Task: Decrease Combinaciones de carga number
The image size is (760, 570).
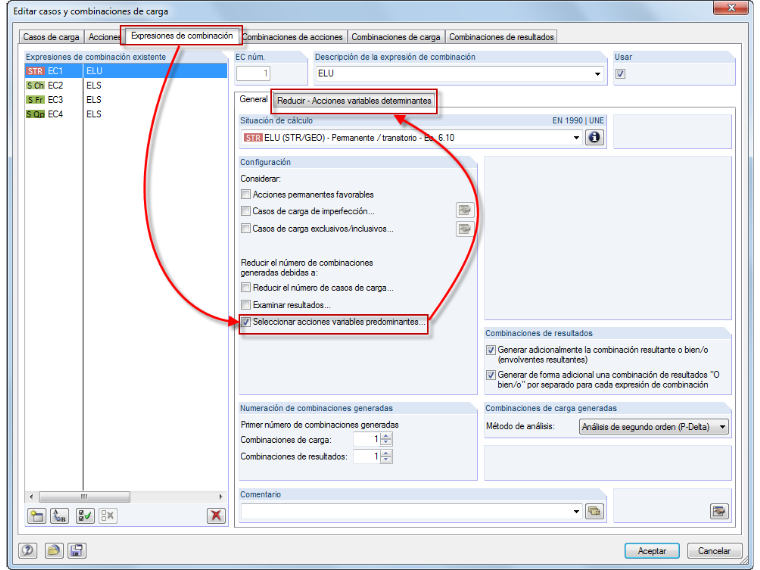Action: coord(386,443)
